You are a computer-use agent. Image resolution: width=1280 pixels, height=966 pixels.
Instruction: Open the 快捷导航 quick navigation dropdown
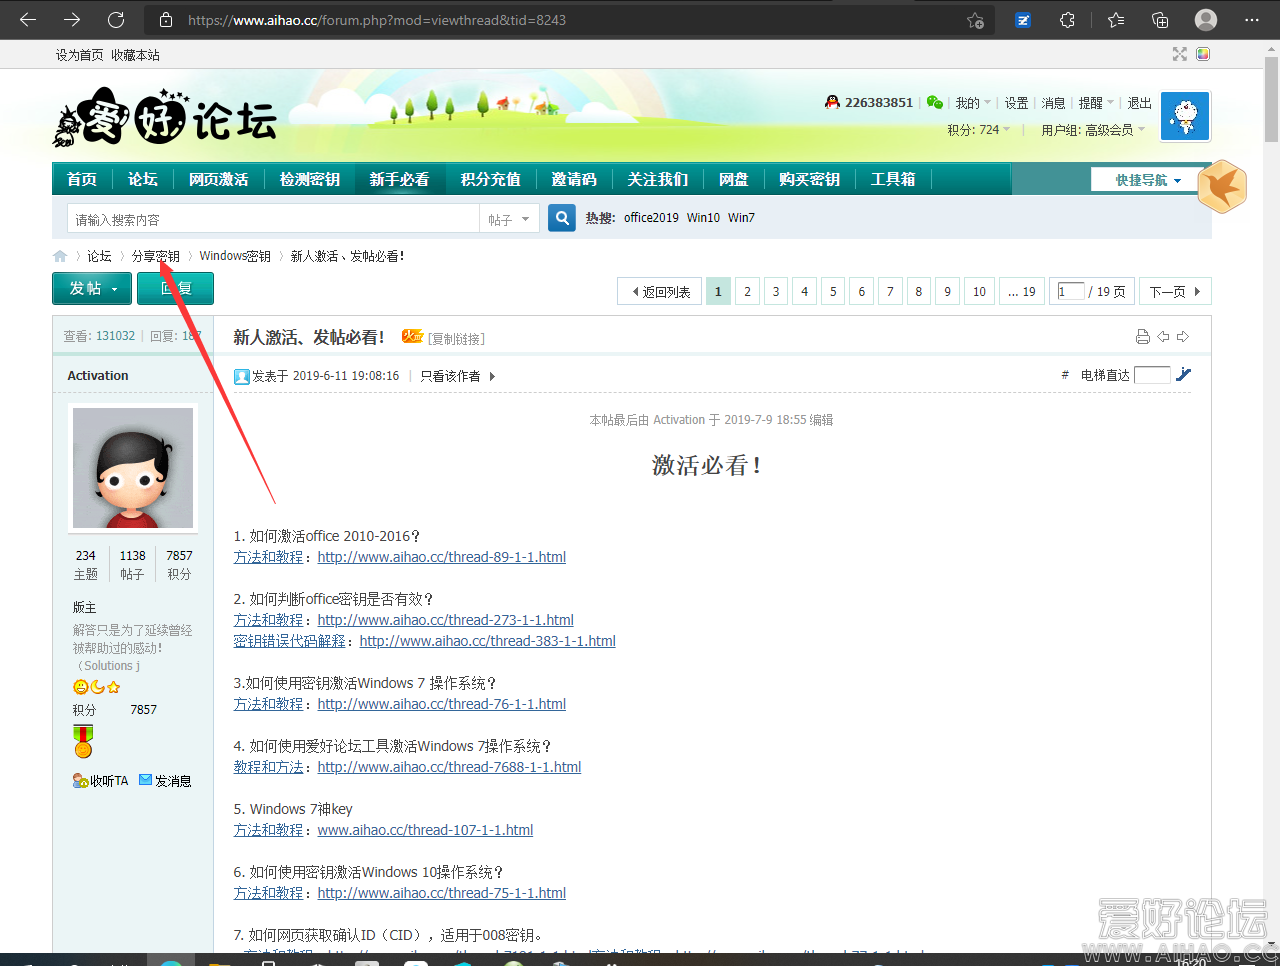pos(1148,180)
